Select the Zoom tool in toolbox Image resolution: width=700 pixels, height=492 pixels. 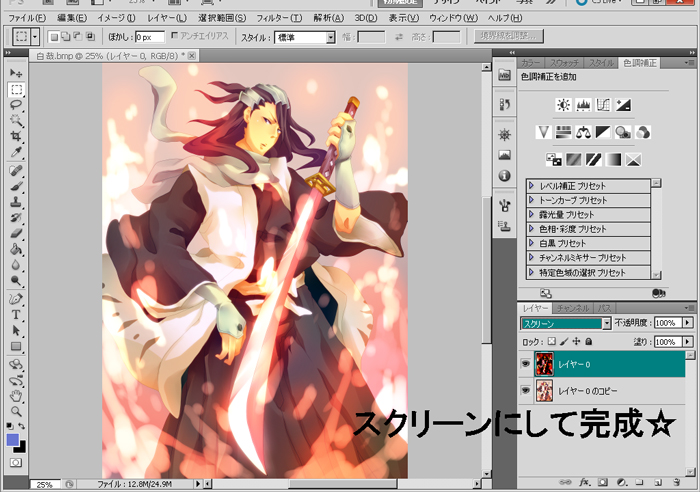tap(16, 410)
